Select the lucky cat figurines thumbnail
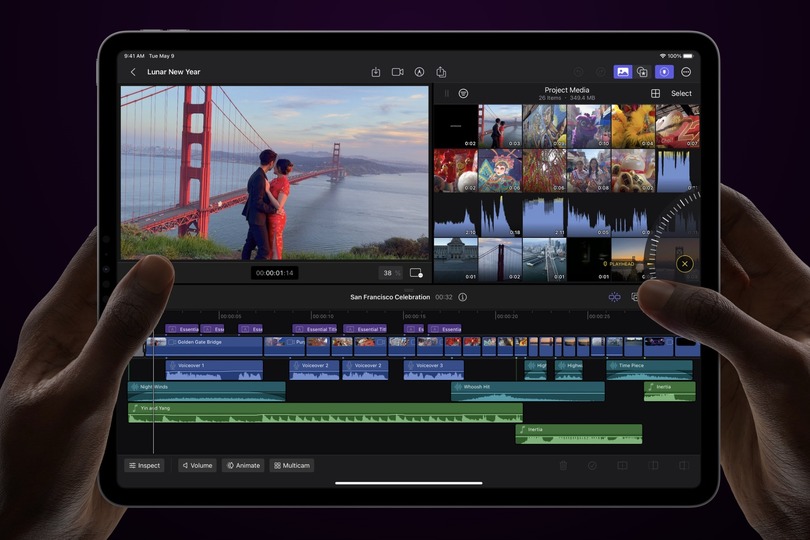This screenshot has width=810, height=540. click(x=633, y=171)
